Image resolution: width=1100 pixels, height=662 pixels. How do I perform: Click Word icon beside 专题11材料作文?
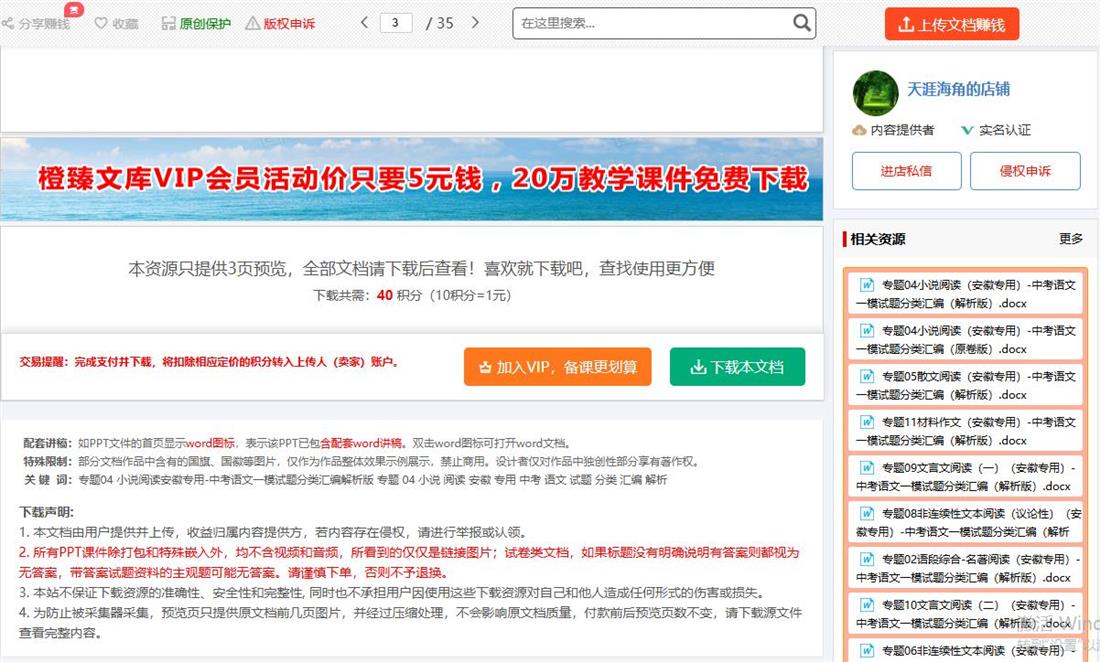click(x=867, y=421)
